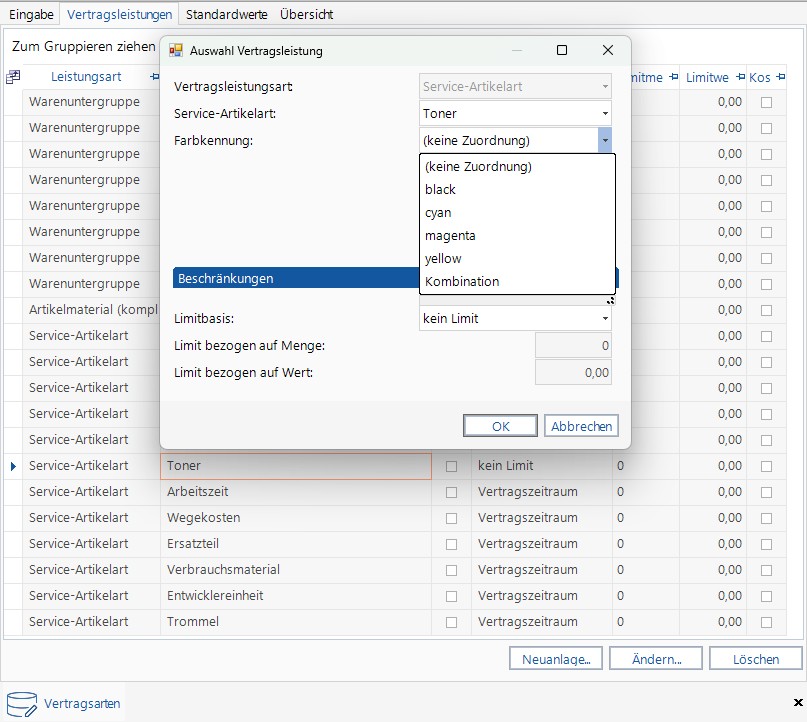Click the pin icon next to Kos header

[x=779, y=77]
